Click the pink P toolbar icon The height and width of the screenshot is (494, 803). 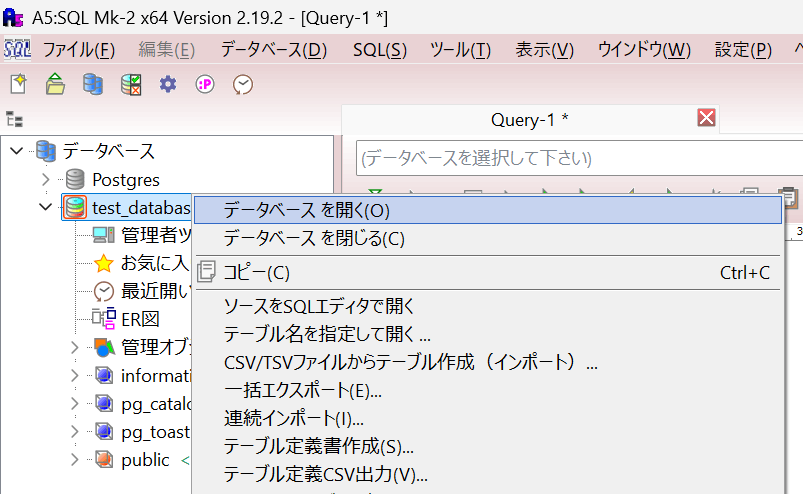coord(205,84)
